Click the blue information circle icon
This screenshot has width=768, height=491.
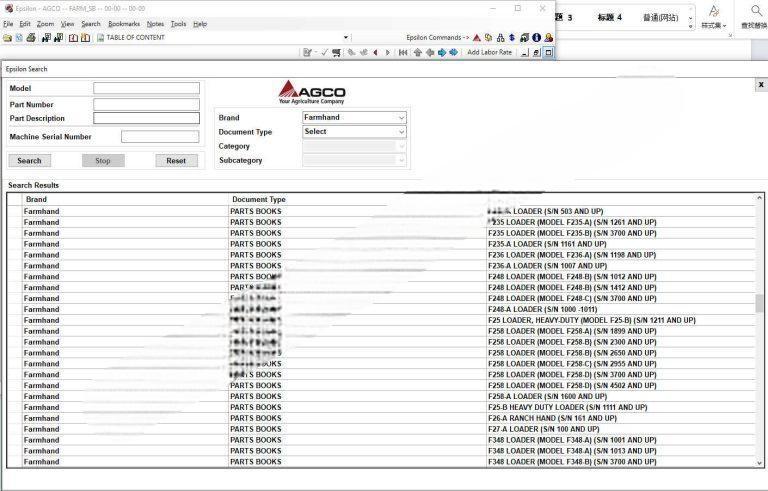point(536,38)
